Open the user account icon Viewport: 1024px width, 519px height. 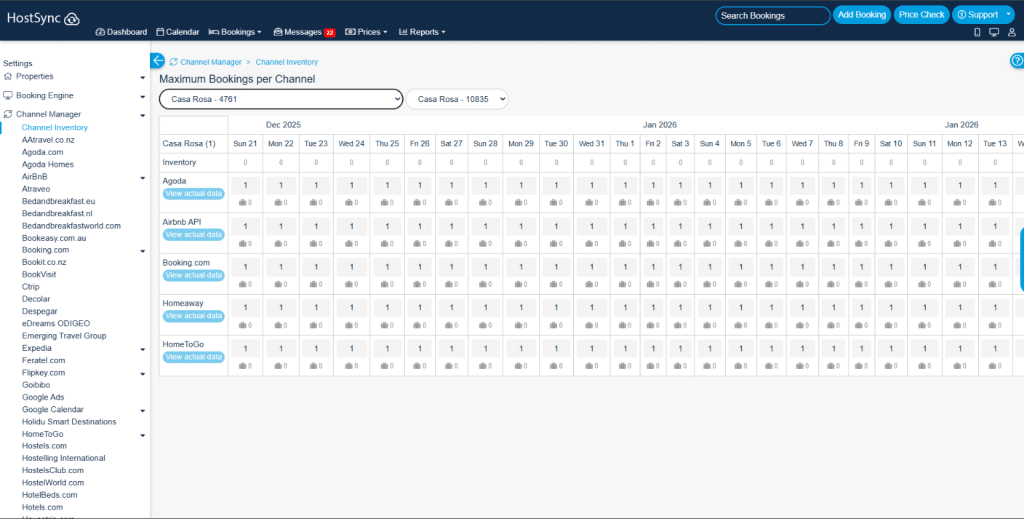pos(1012,32)
